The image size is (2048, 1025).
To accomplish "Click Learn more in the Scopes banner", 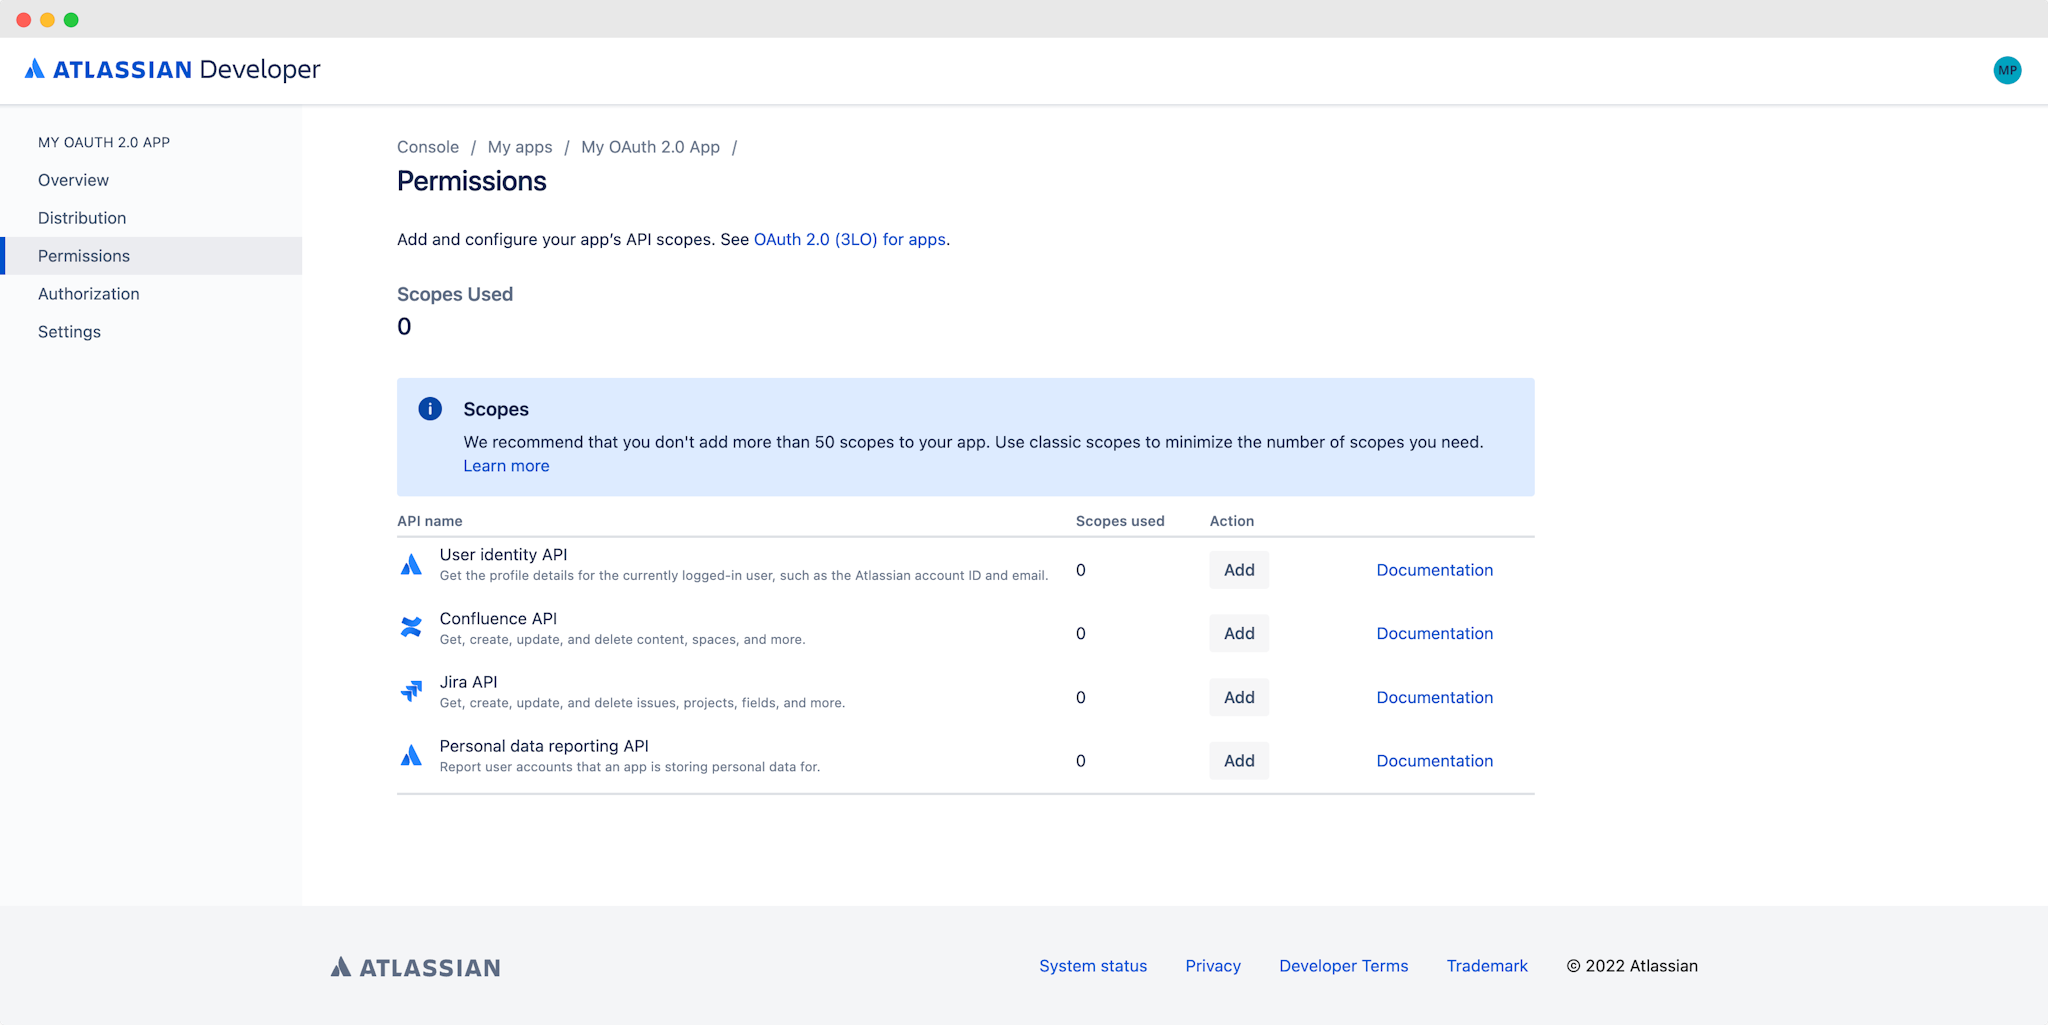I will click(x=506, y=466).
